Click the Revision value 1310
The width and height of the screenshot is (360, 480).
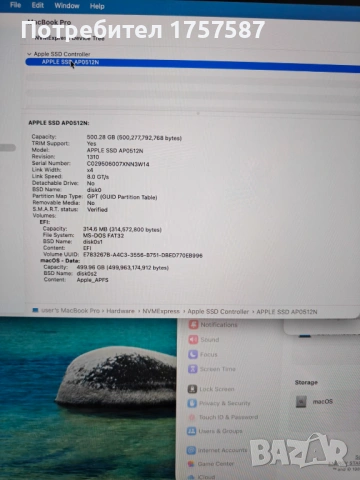[x=93, y=157]
